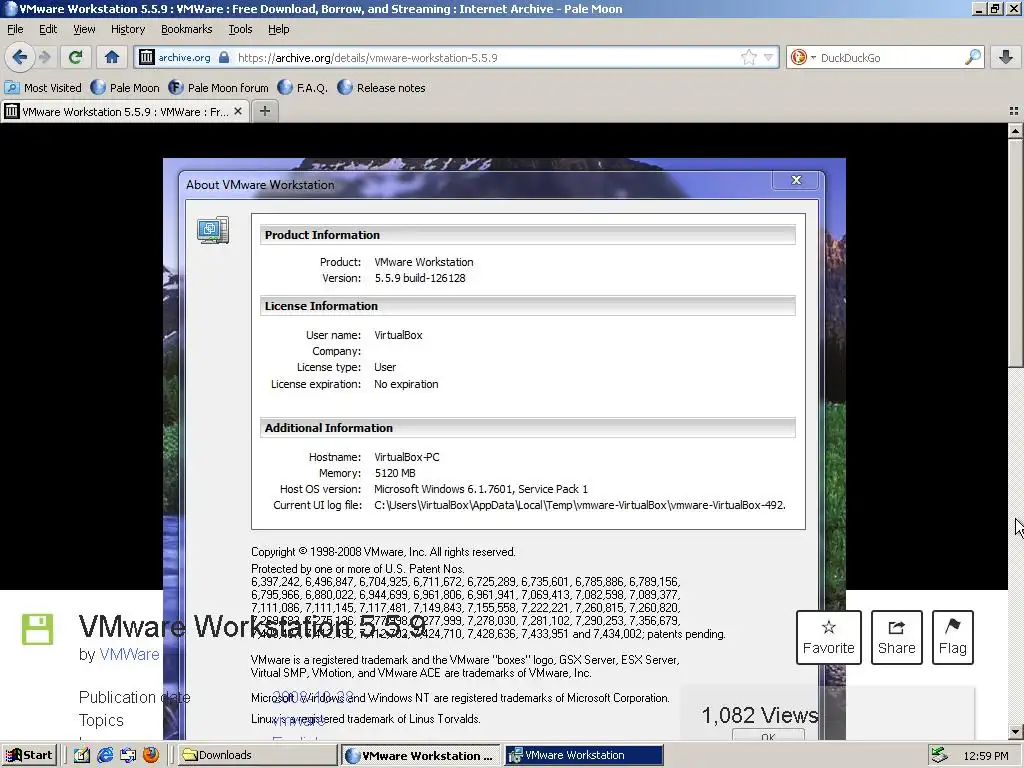The height and width of the screenshot is (768, 1024).
Task: Open the Most Visited bookmark folder
Action: point(43,88)
